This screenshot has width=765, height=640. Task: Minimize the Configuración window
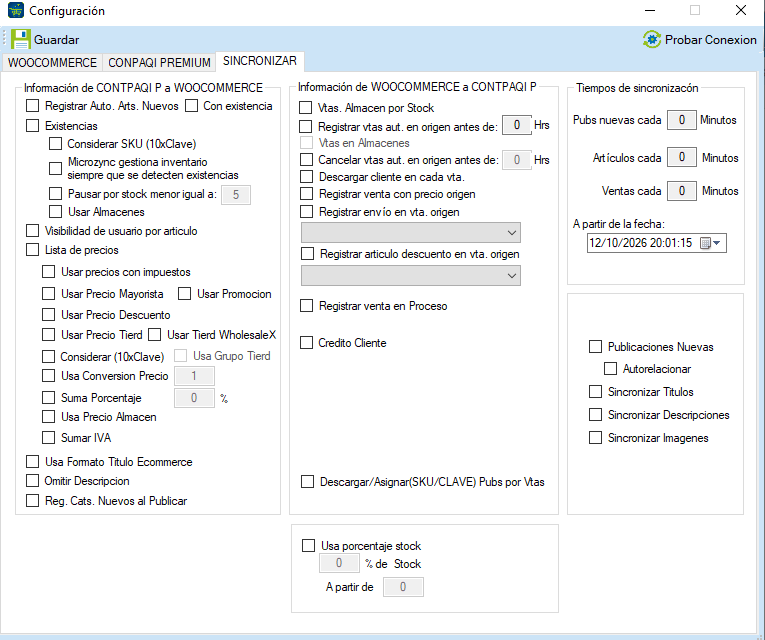[650, 10]
